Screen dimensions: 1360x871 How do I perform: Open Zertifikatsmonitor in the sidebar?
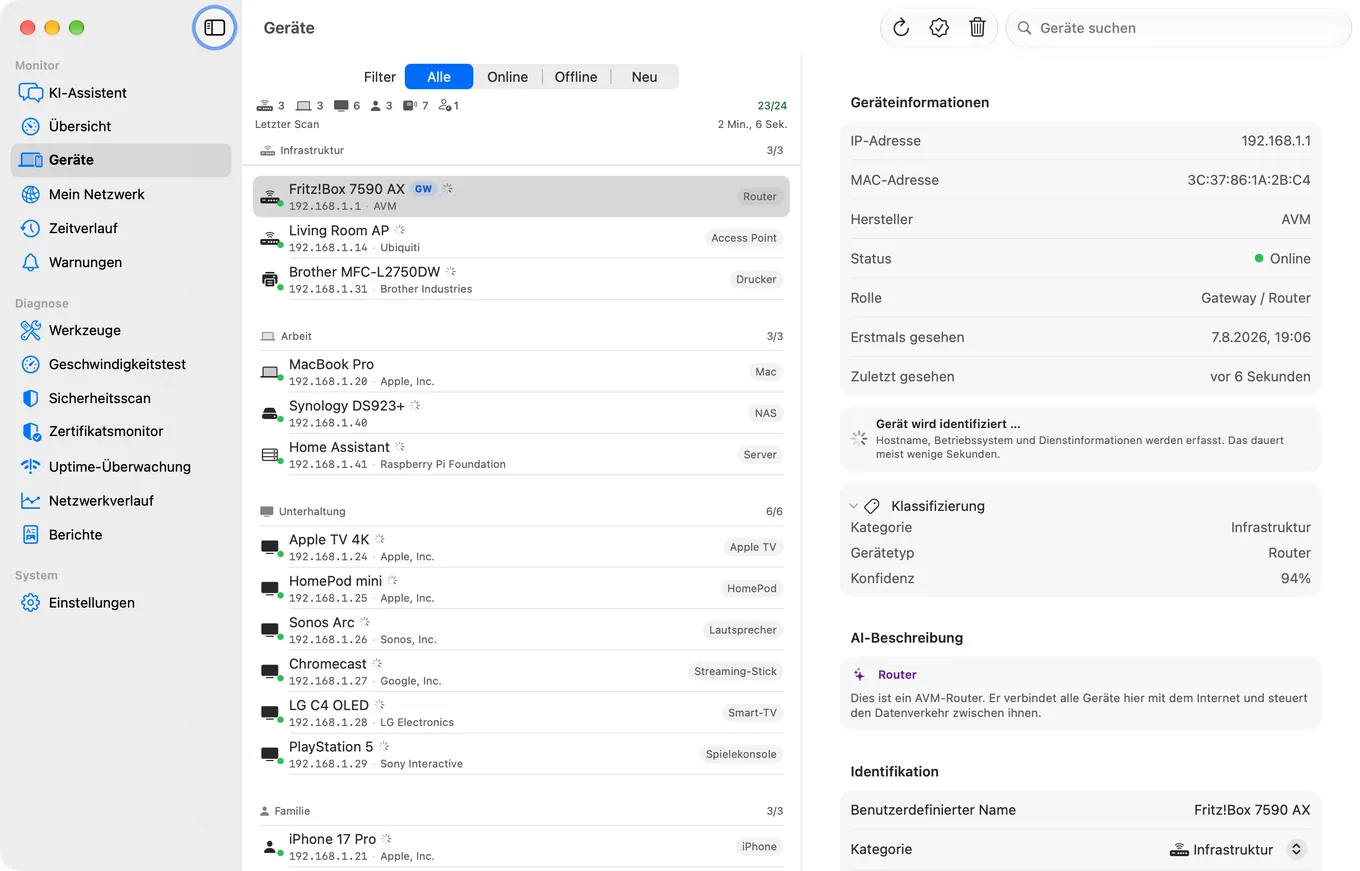pos(121,432)
